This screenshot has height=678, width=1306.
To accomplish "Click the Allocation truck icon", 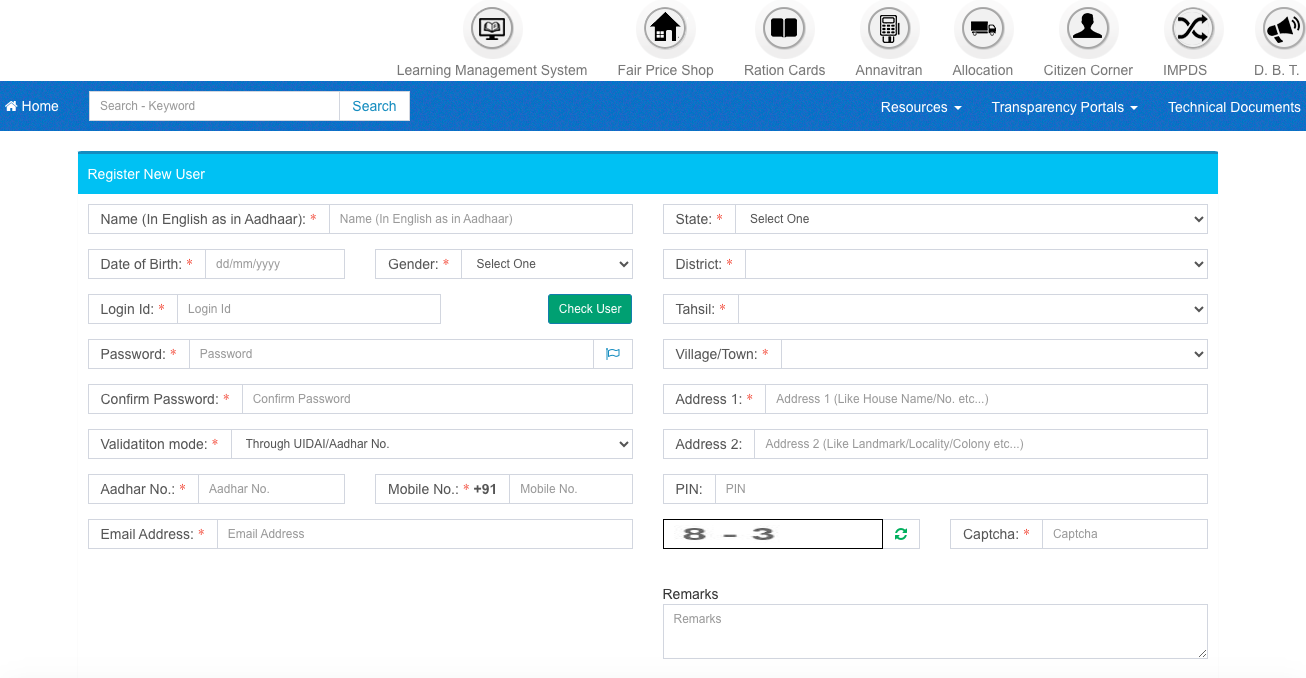I will 982,29.
